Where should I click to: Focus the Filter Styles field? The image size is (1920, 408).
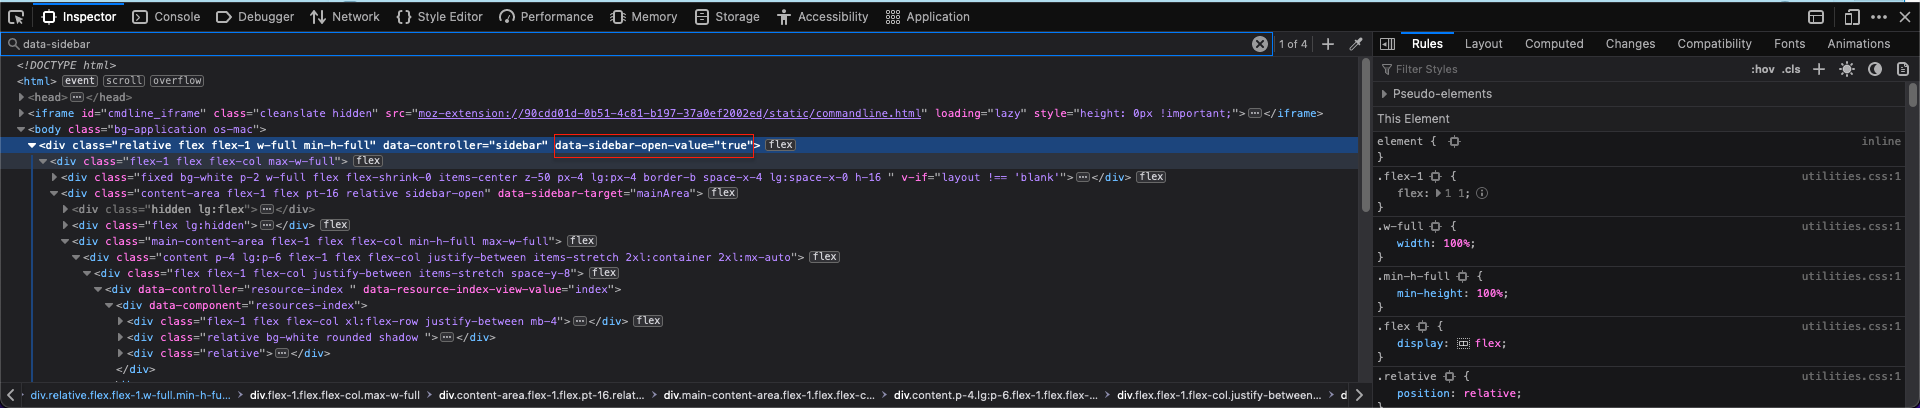pos(1560,69)
